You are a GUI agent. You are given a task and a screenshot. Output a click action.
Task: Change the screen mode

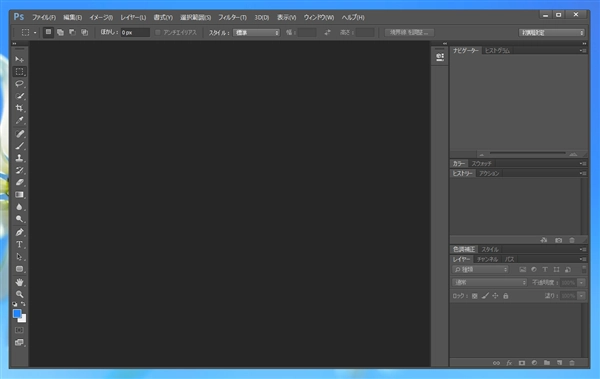[x=19, y=343]
